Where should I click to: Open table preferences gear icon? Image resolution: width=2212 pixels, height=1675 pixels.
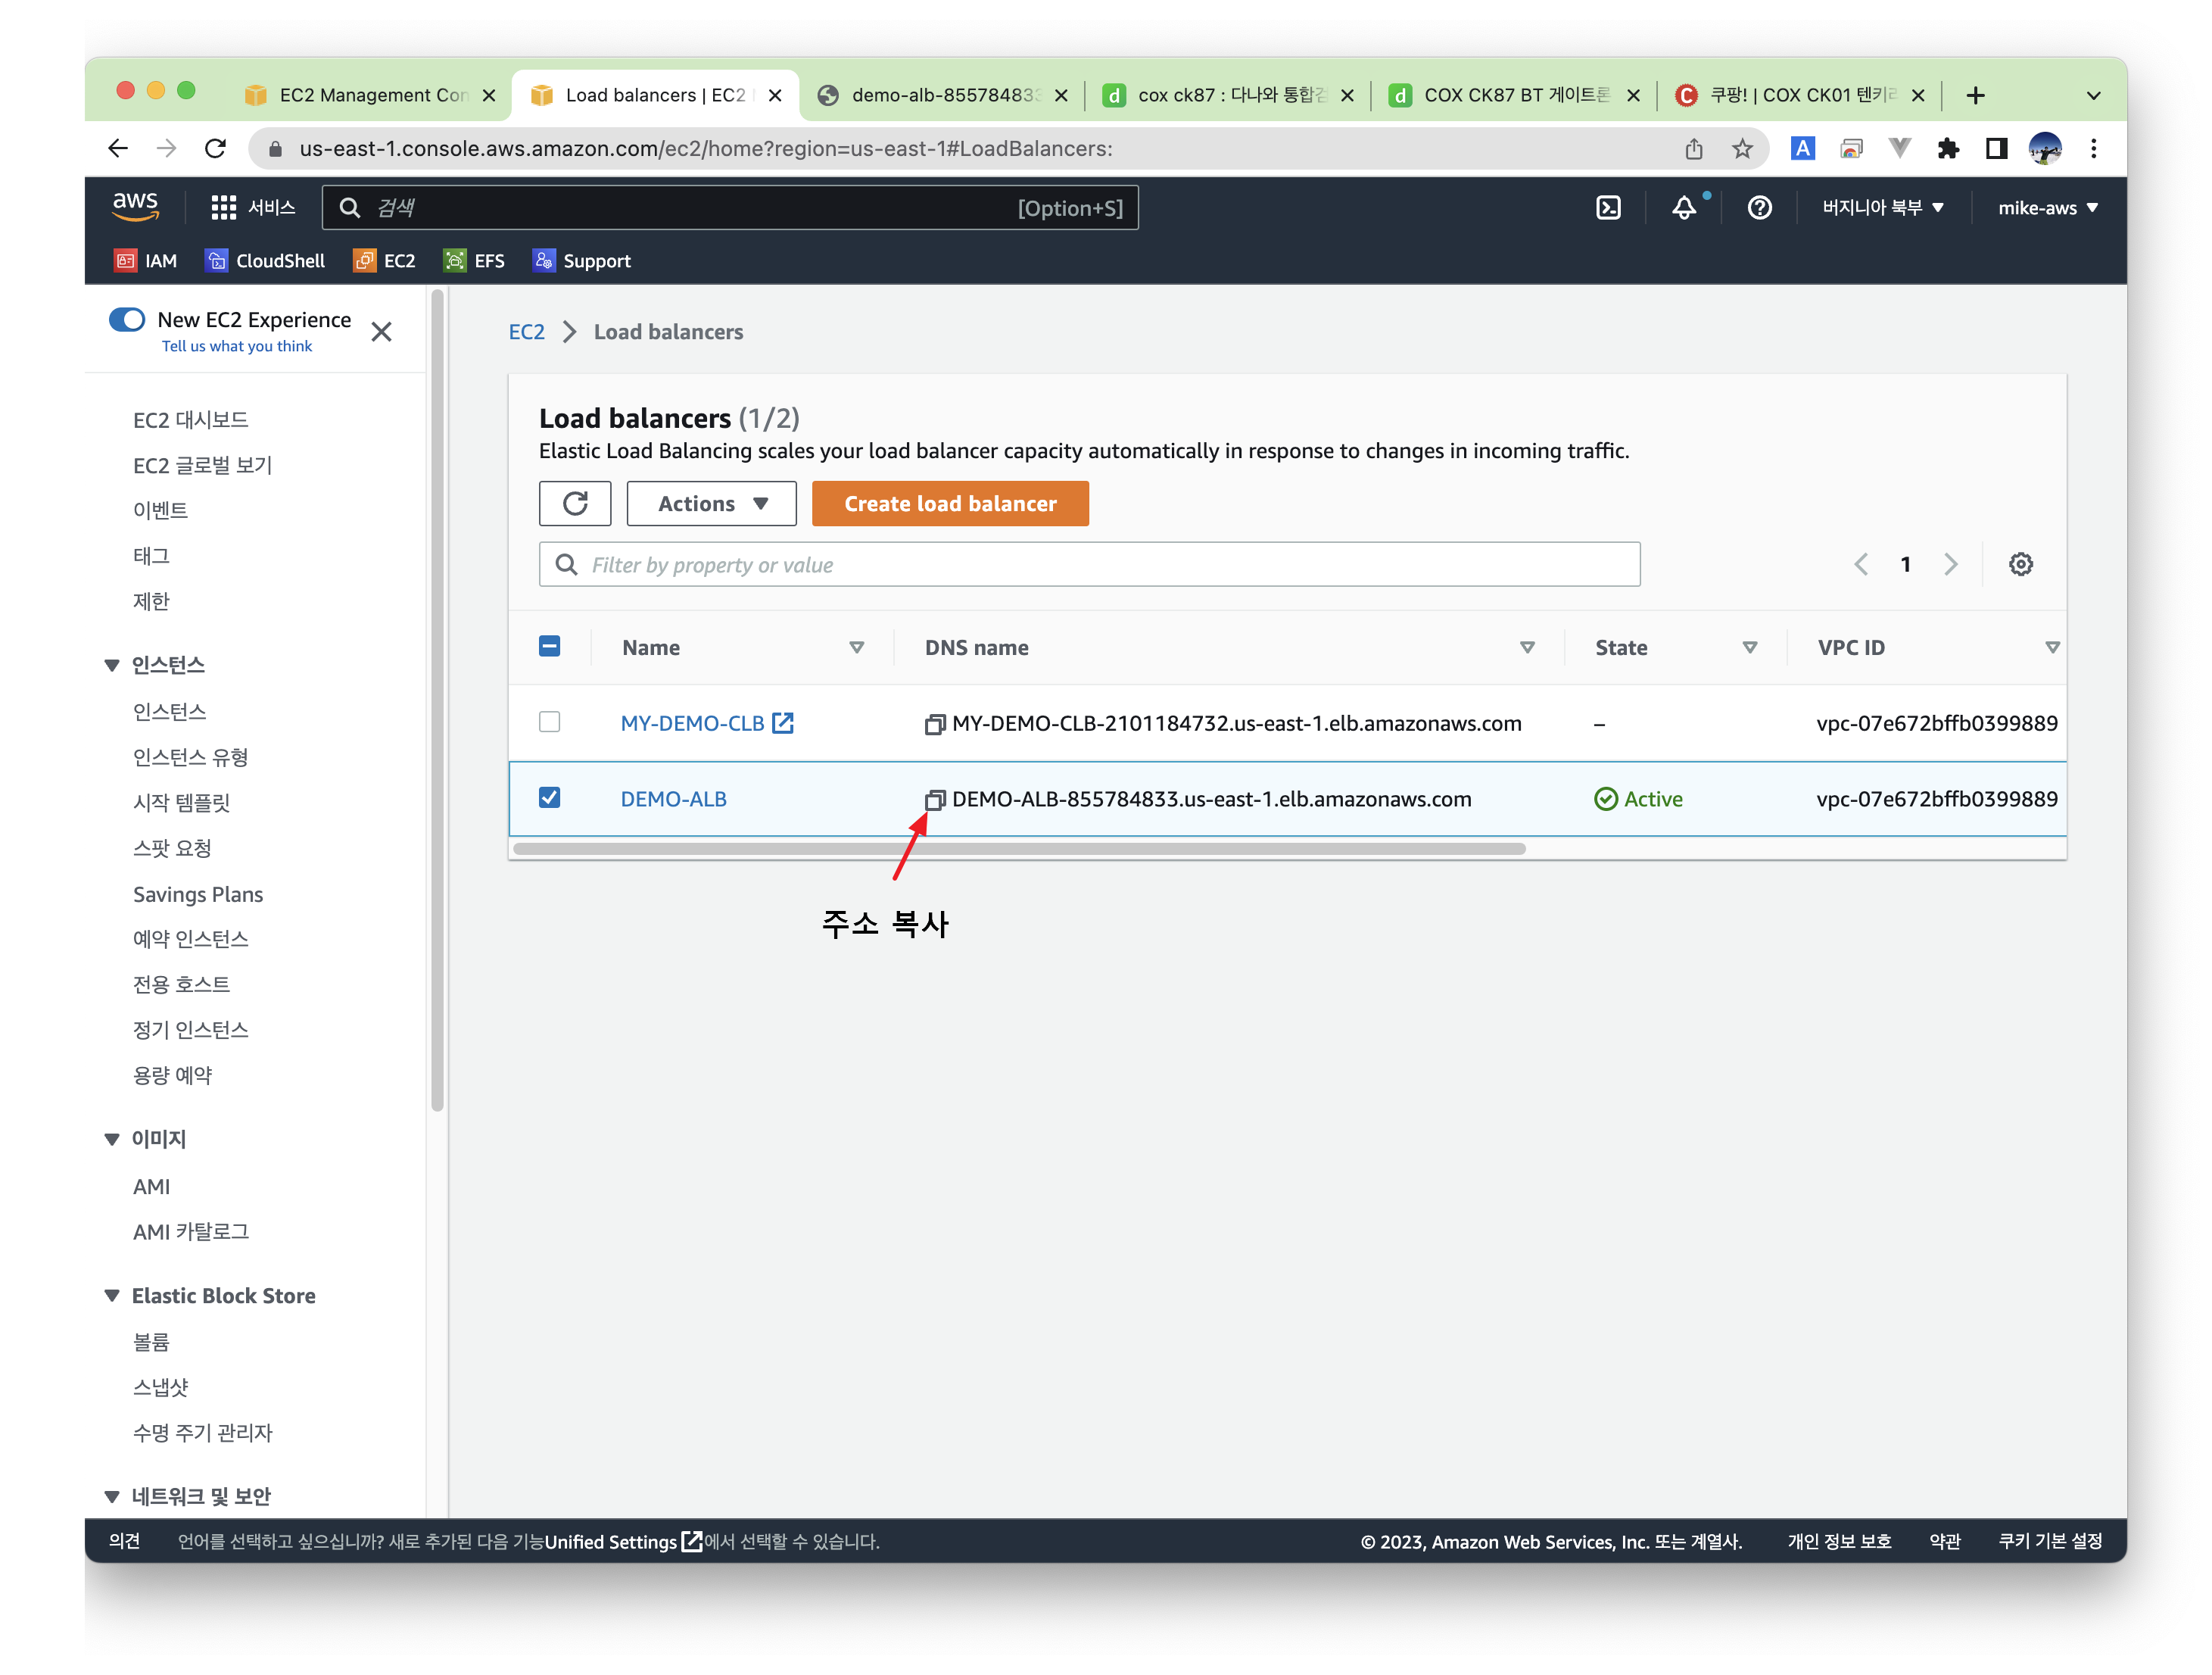tap(2020, 565)
